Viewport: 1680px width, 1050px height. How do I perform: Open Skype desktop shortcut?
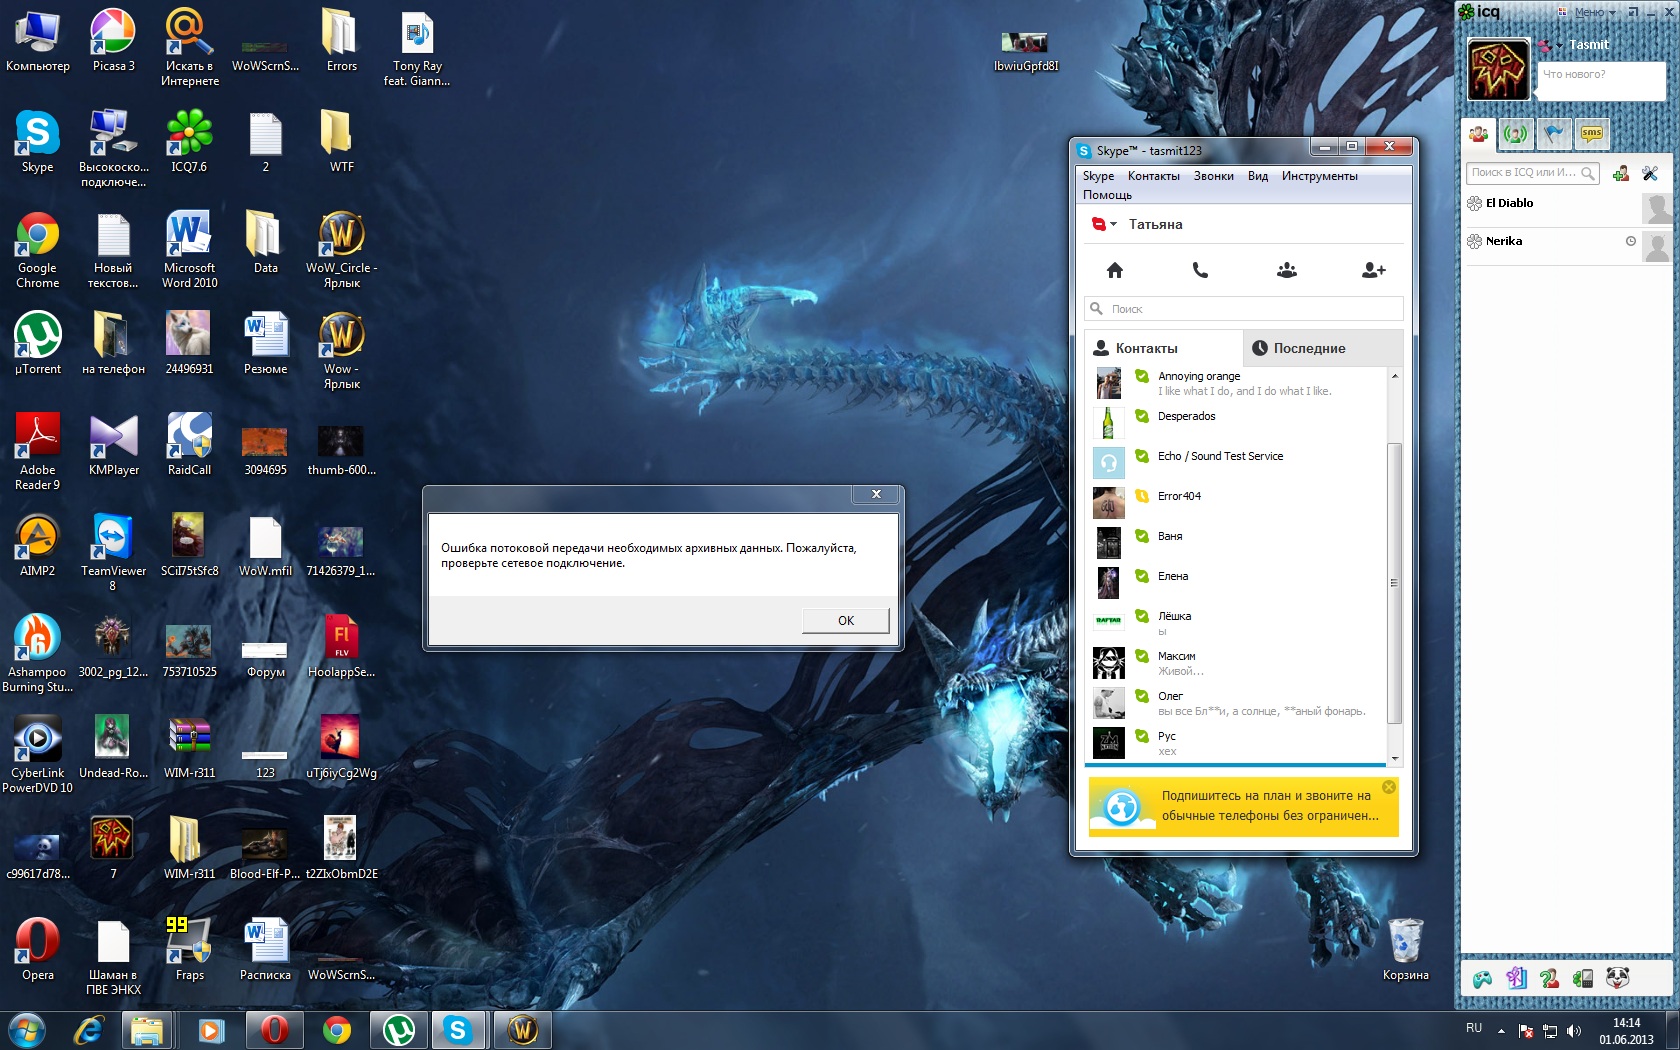[x=38, y=142]
